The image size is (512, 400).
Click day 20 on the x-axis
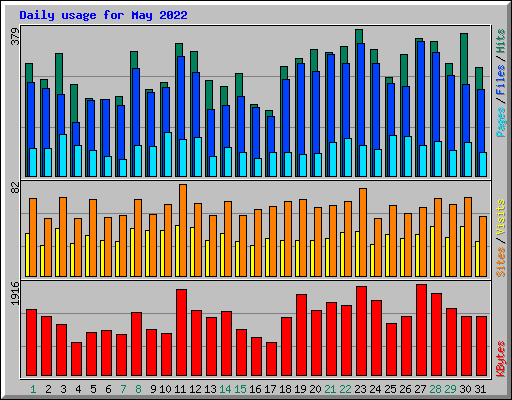315,389
